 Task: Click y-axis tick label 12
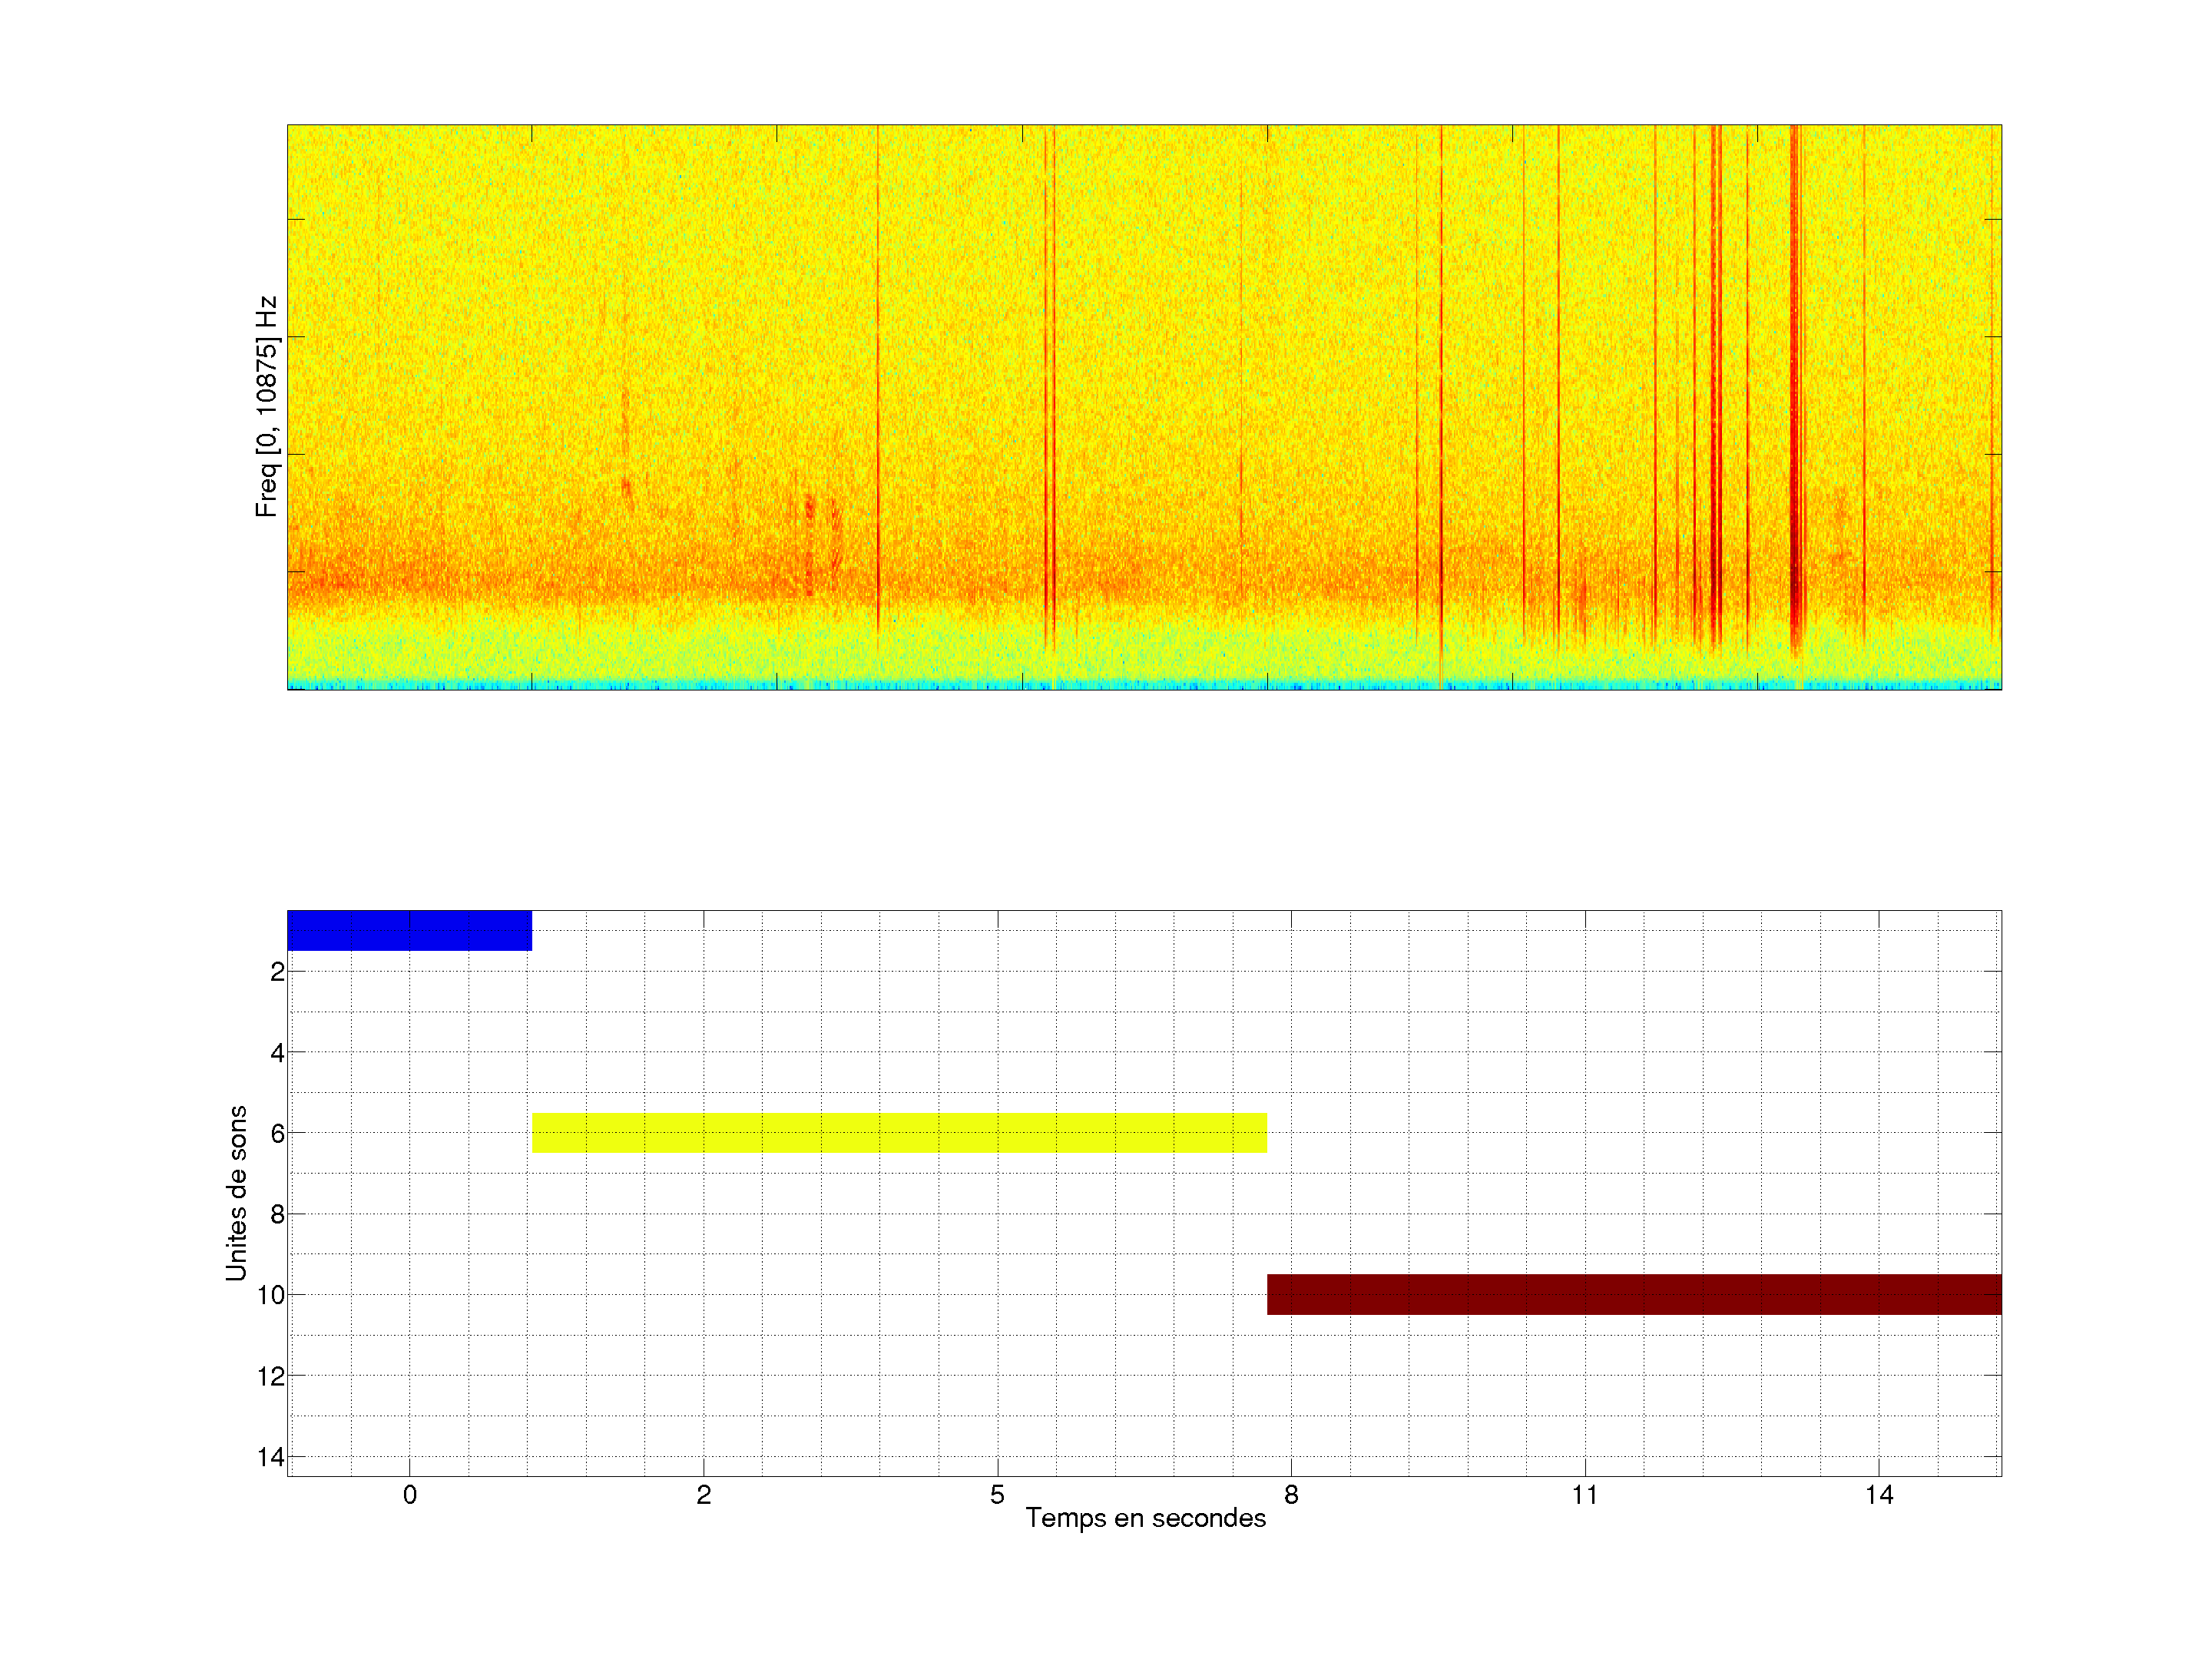(x=271, y=1377)
